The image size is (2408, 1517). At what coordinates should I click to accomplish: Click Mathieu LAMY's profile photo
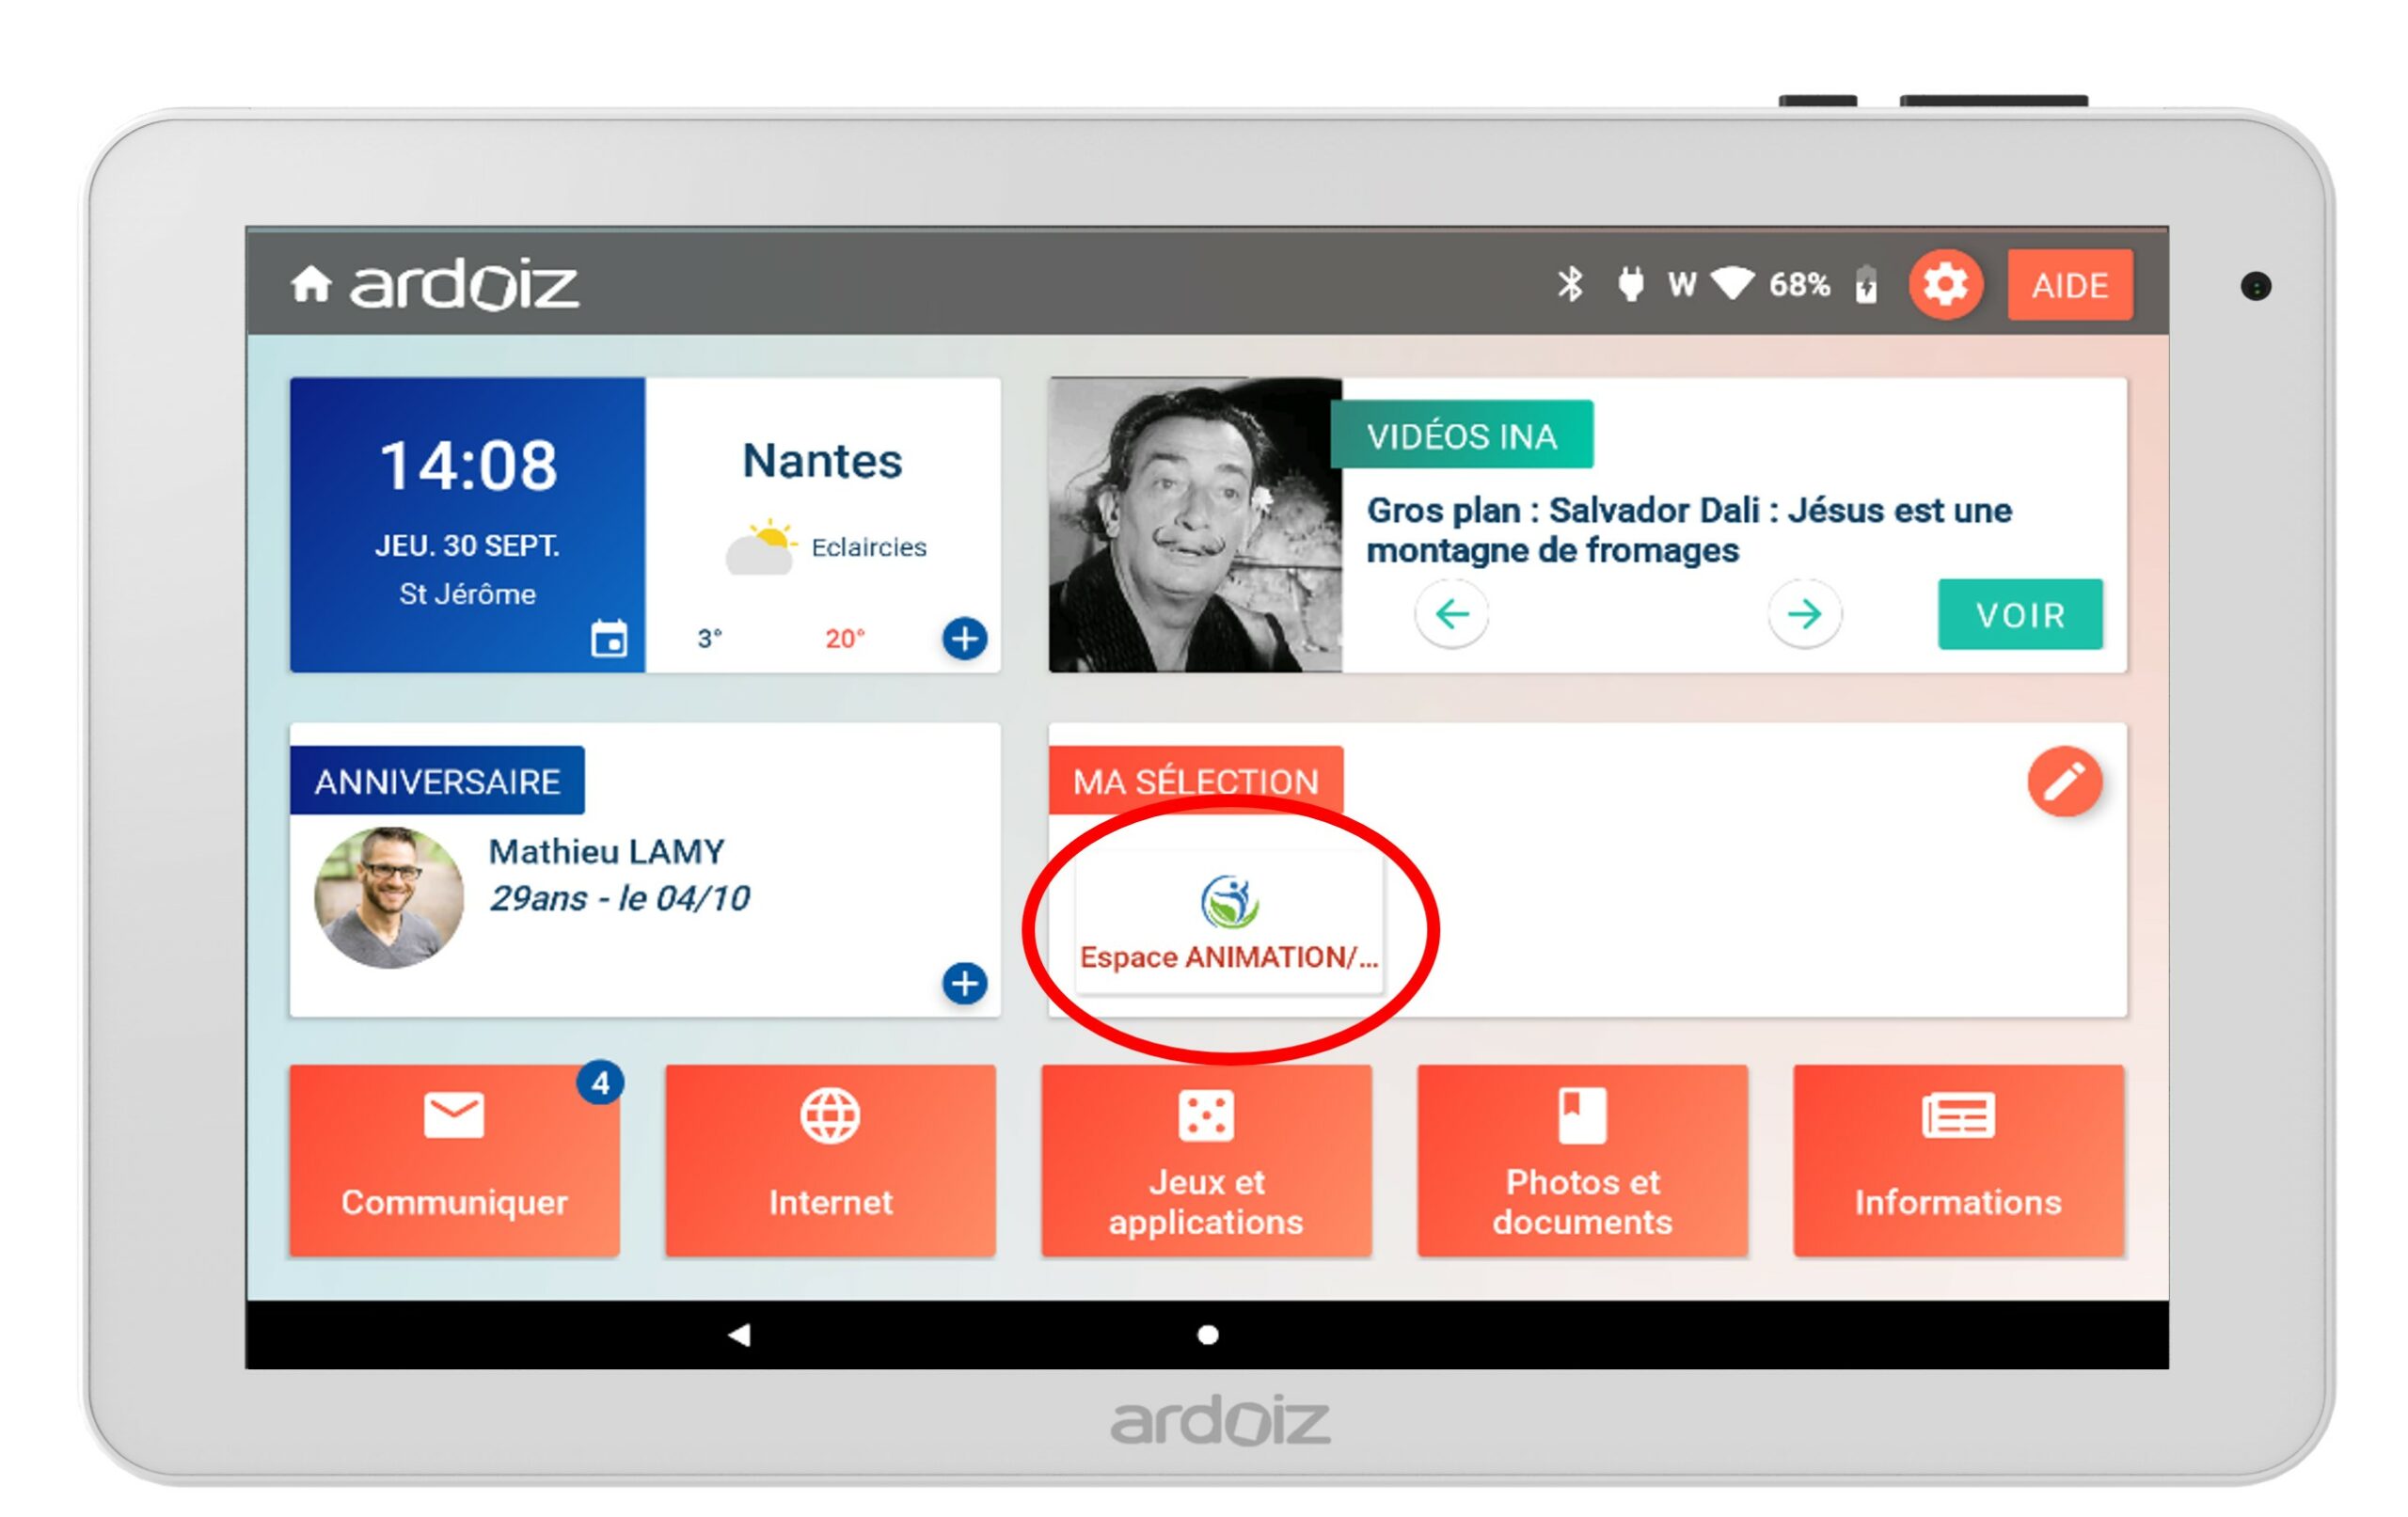(389, 897)
